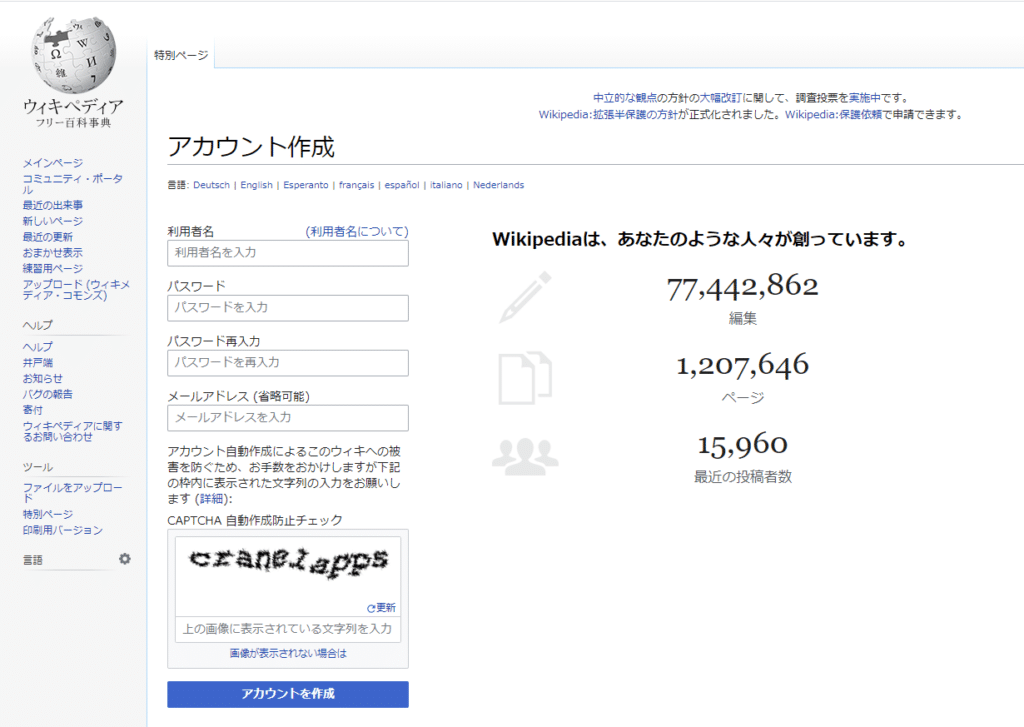
Task: Click the 1,207,646 pages count
Action: 743,366
